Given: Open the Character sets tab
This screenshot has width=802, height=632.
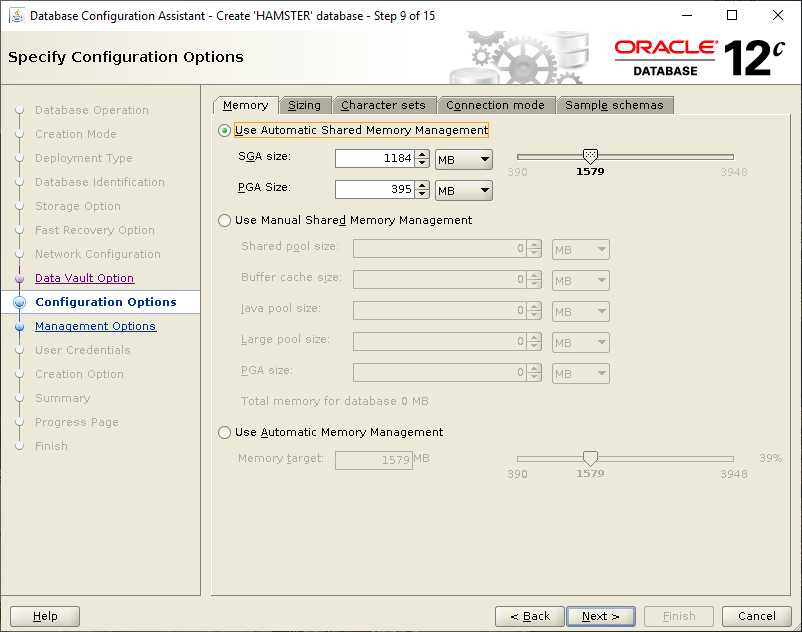Looking at the screenshot, I should [384, 105].
